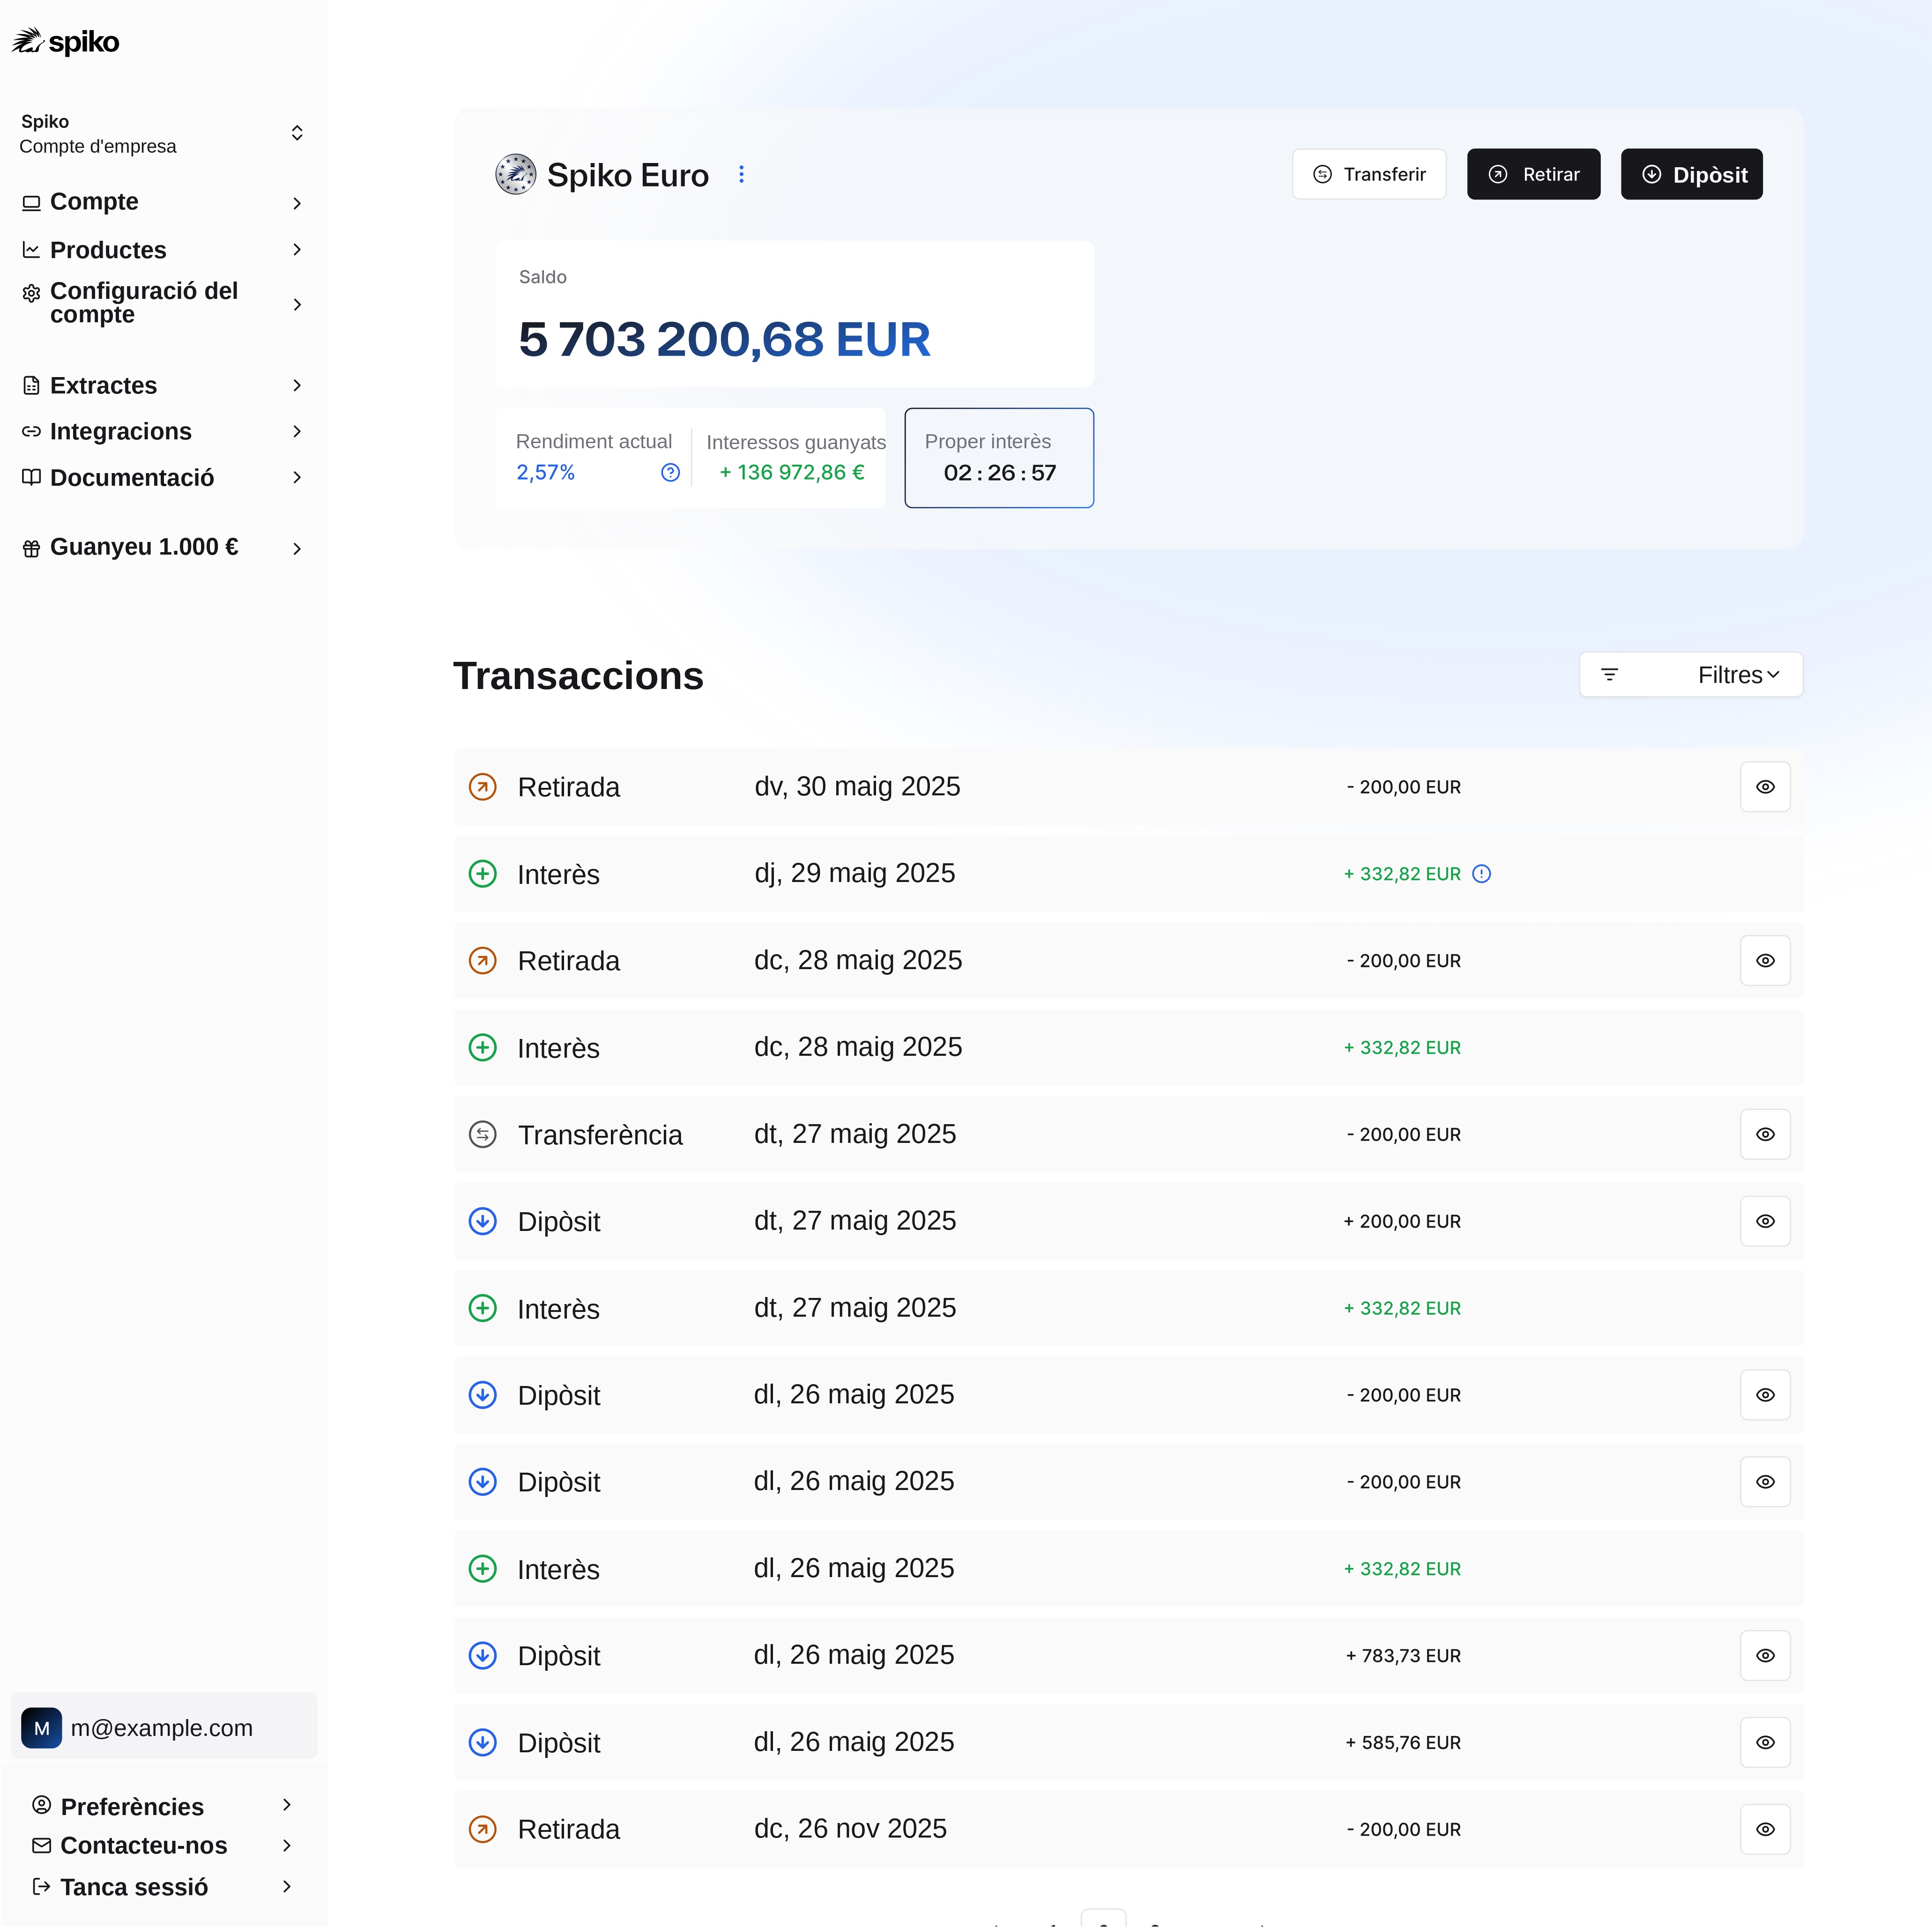
Task: Expand the Preferències chevron
Action: coord(287,1805)
